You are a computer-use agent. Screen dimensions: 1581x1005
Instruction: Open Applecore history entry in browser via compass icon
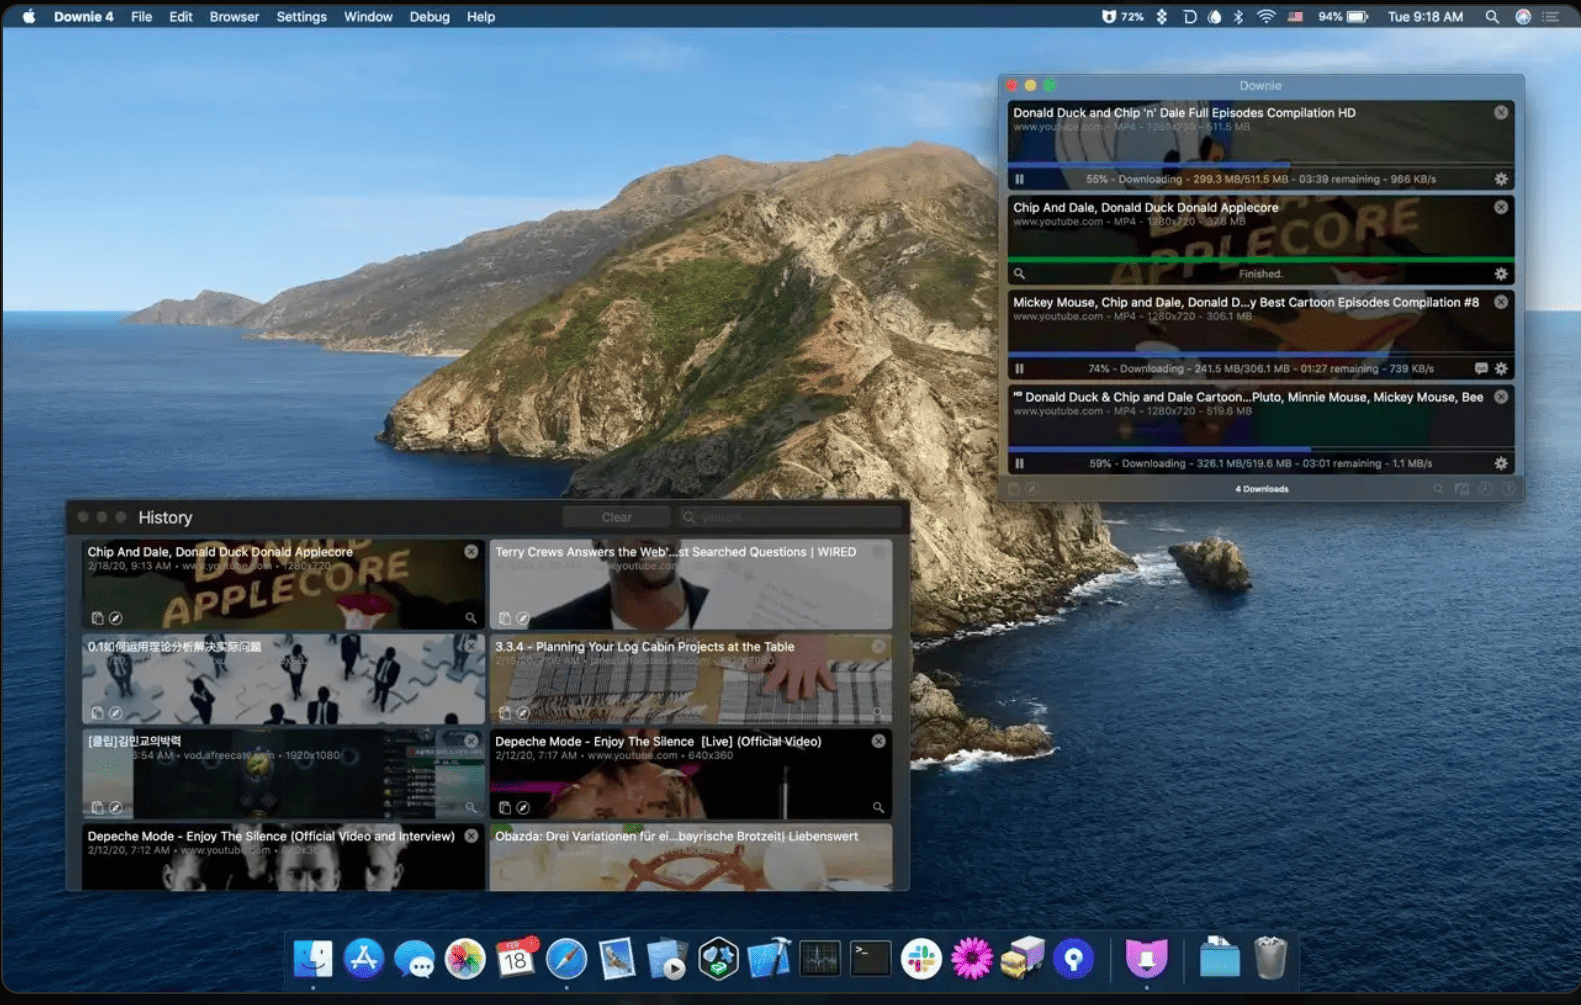point(115,618)
